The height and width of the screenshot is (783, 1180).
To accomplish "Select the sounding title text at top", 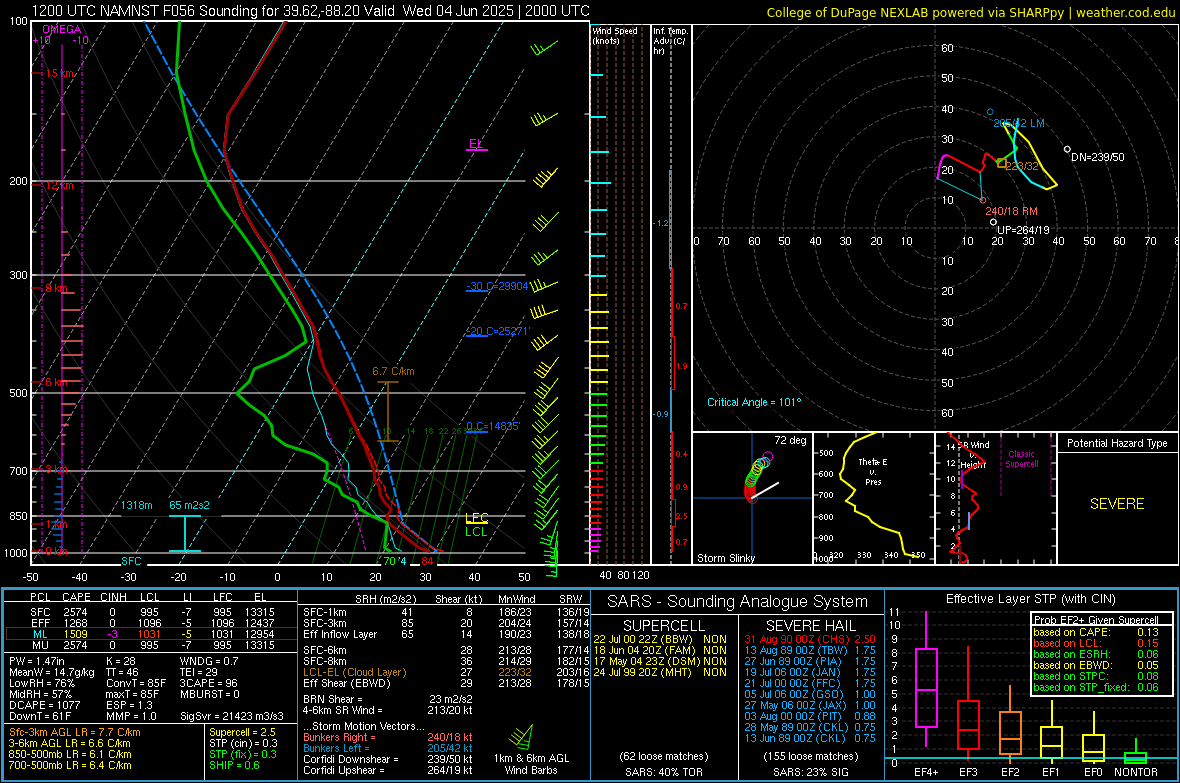I will coord(310,11).
